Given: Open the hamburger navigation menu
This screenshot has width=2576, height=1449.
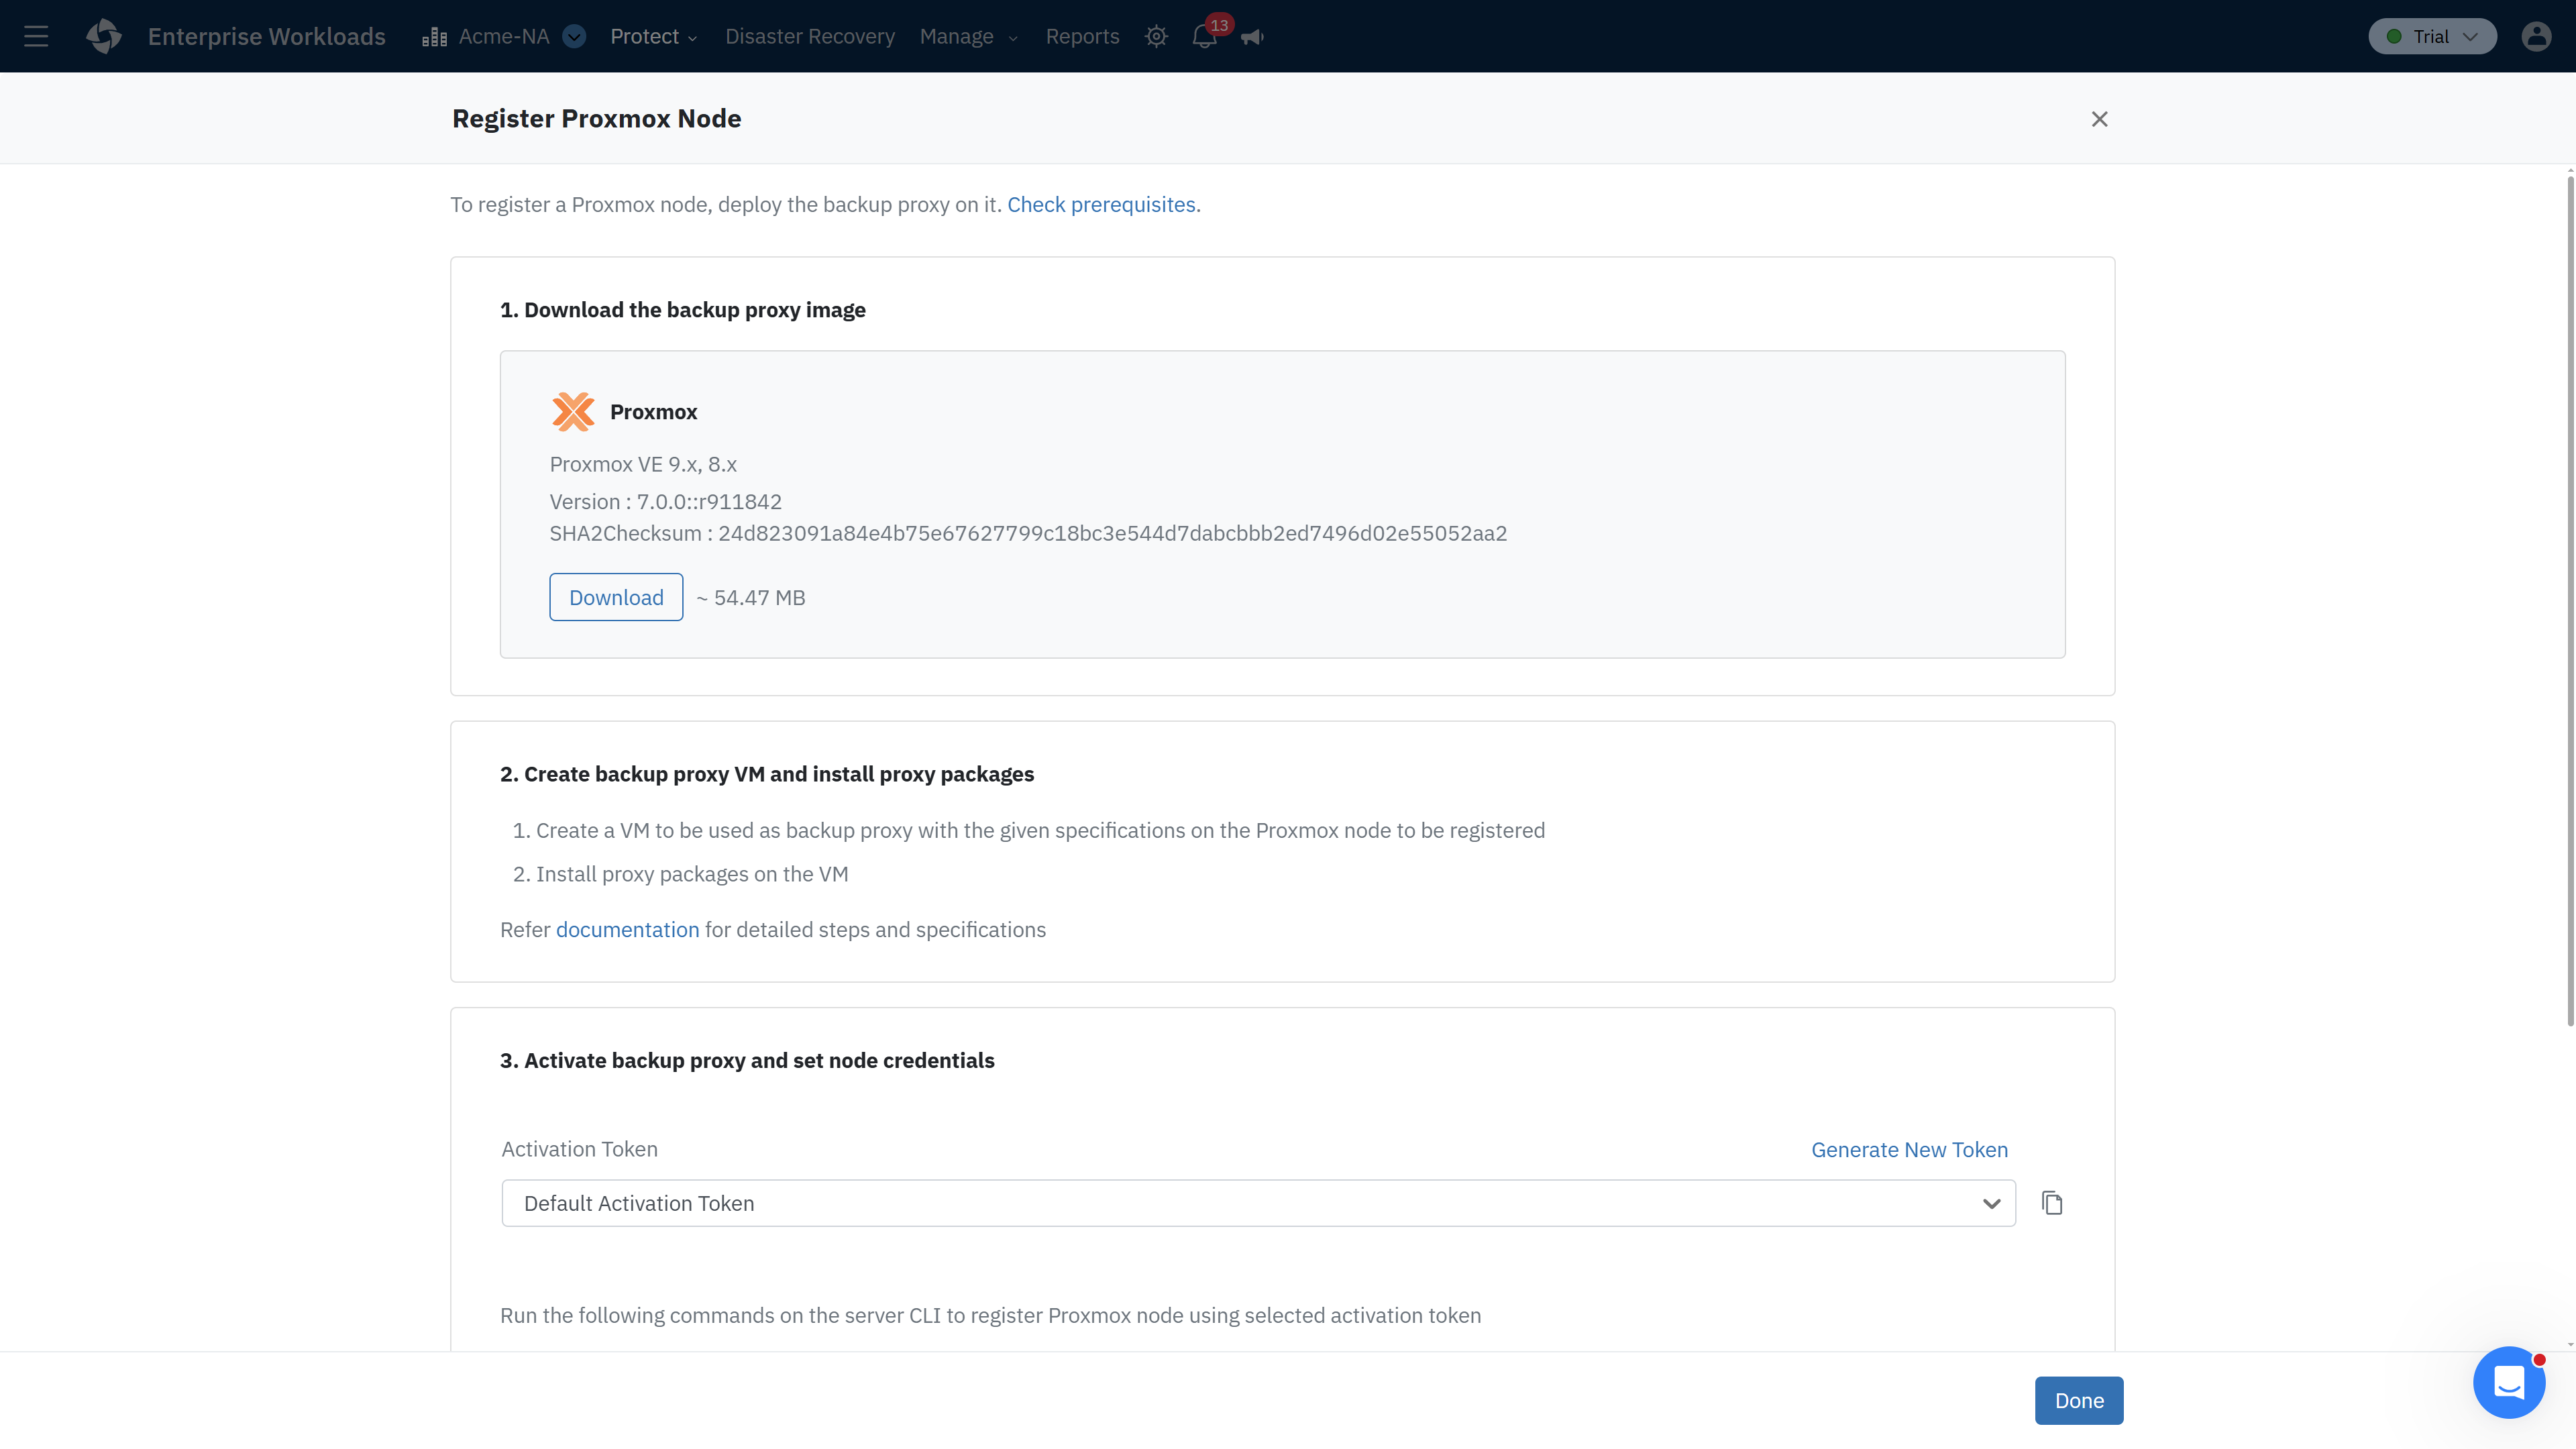Looking at the screenshot, I should coord(36,36).
